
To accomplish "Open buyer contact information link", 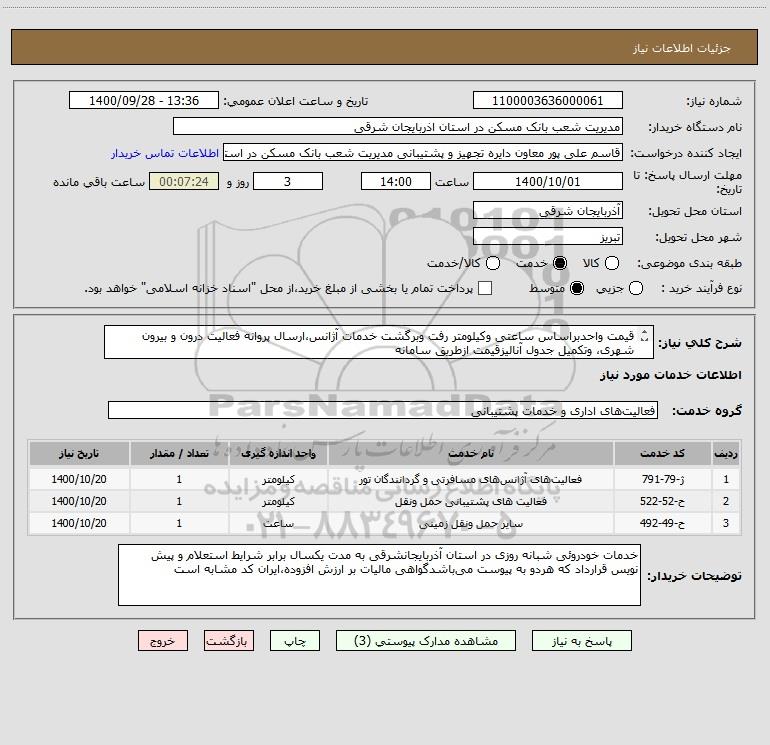I will point(165,153).
